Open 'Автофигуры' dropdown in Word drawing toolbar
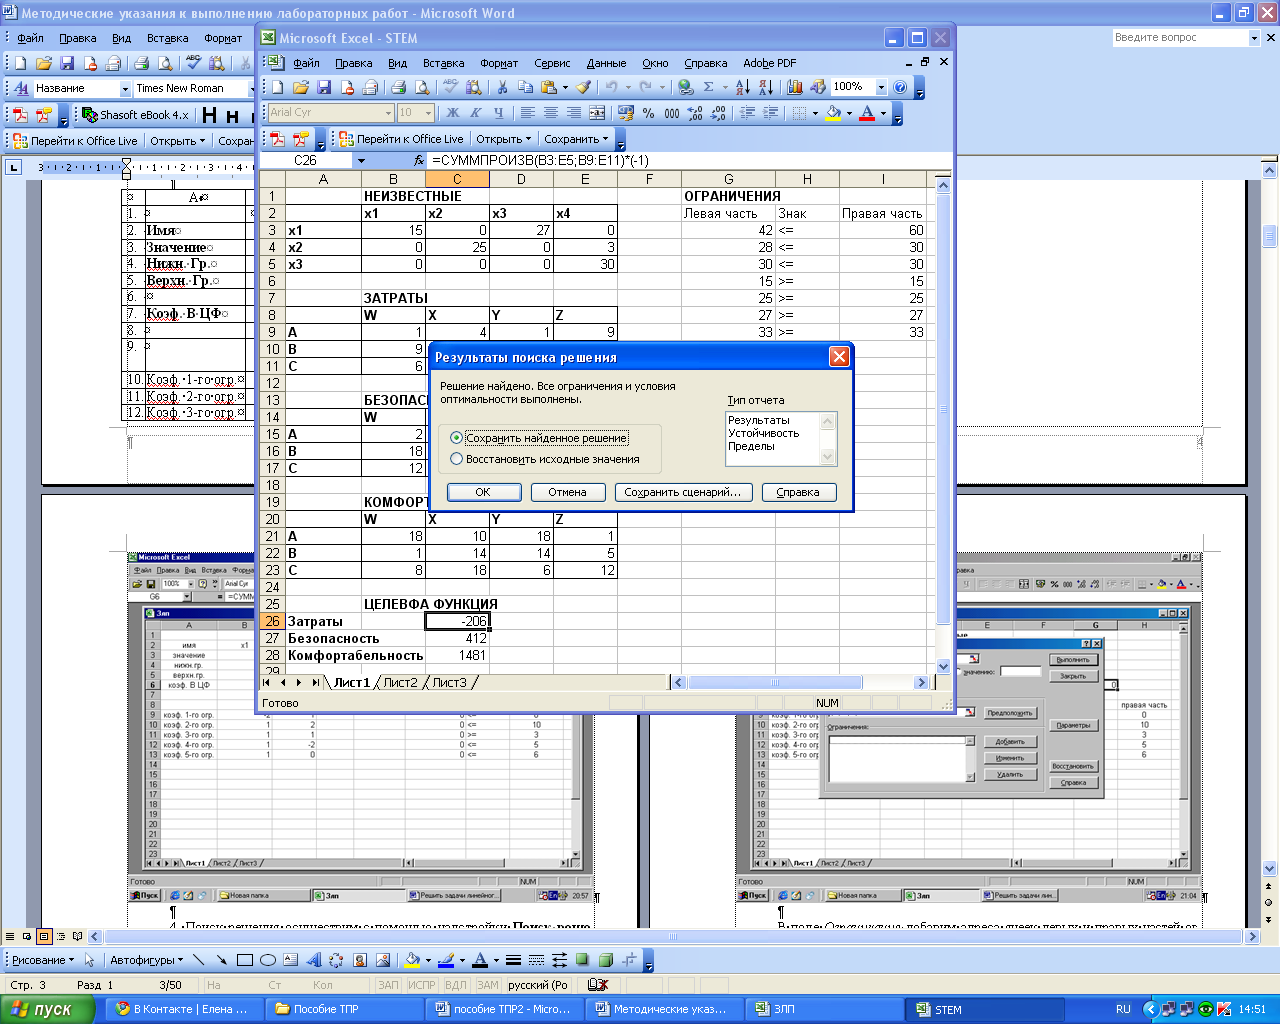 147,960
